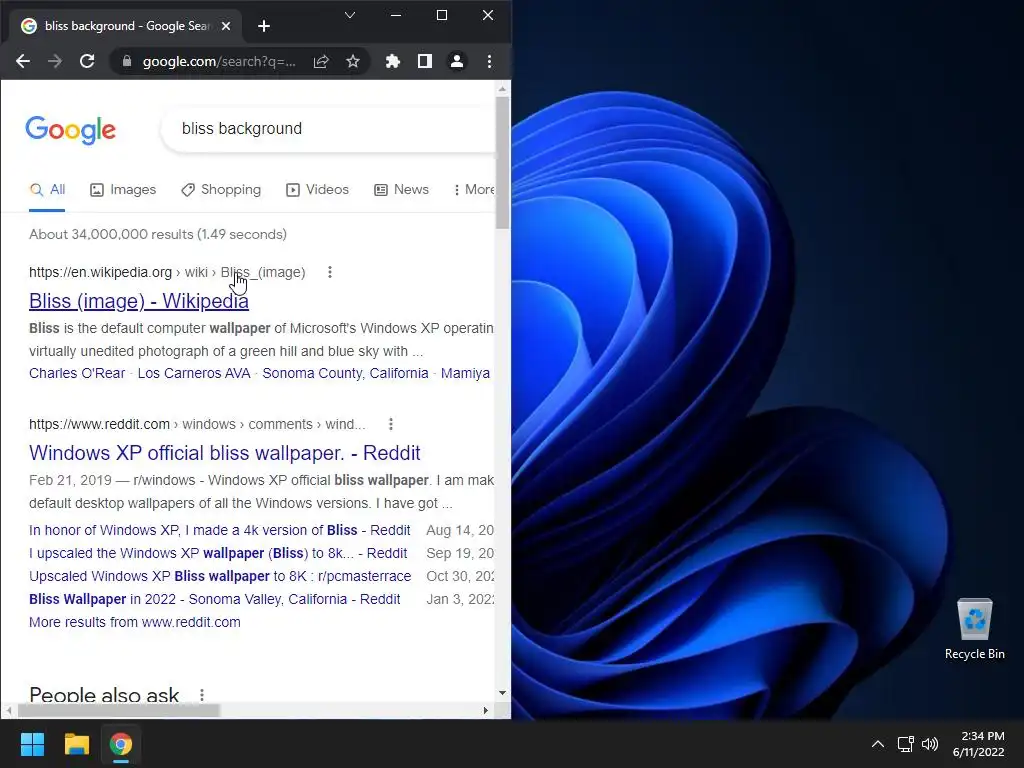Open the Los Carneros AVA sublink

tap(194, 373)
